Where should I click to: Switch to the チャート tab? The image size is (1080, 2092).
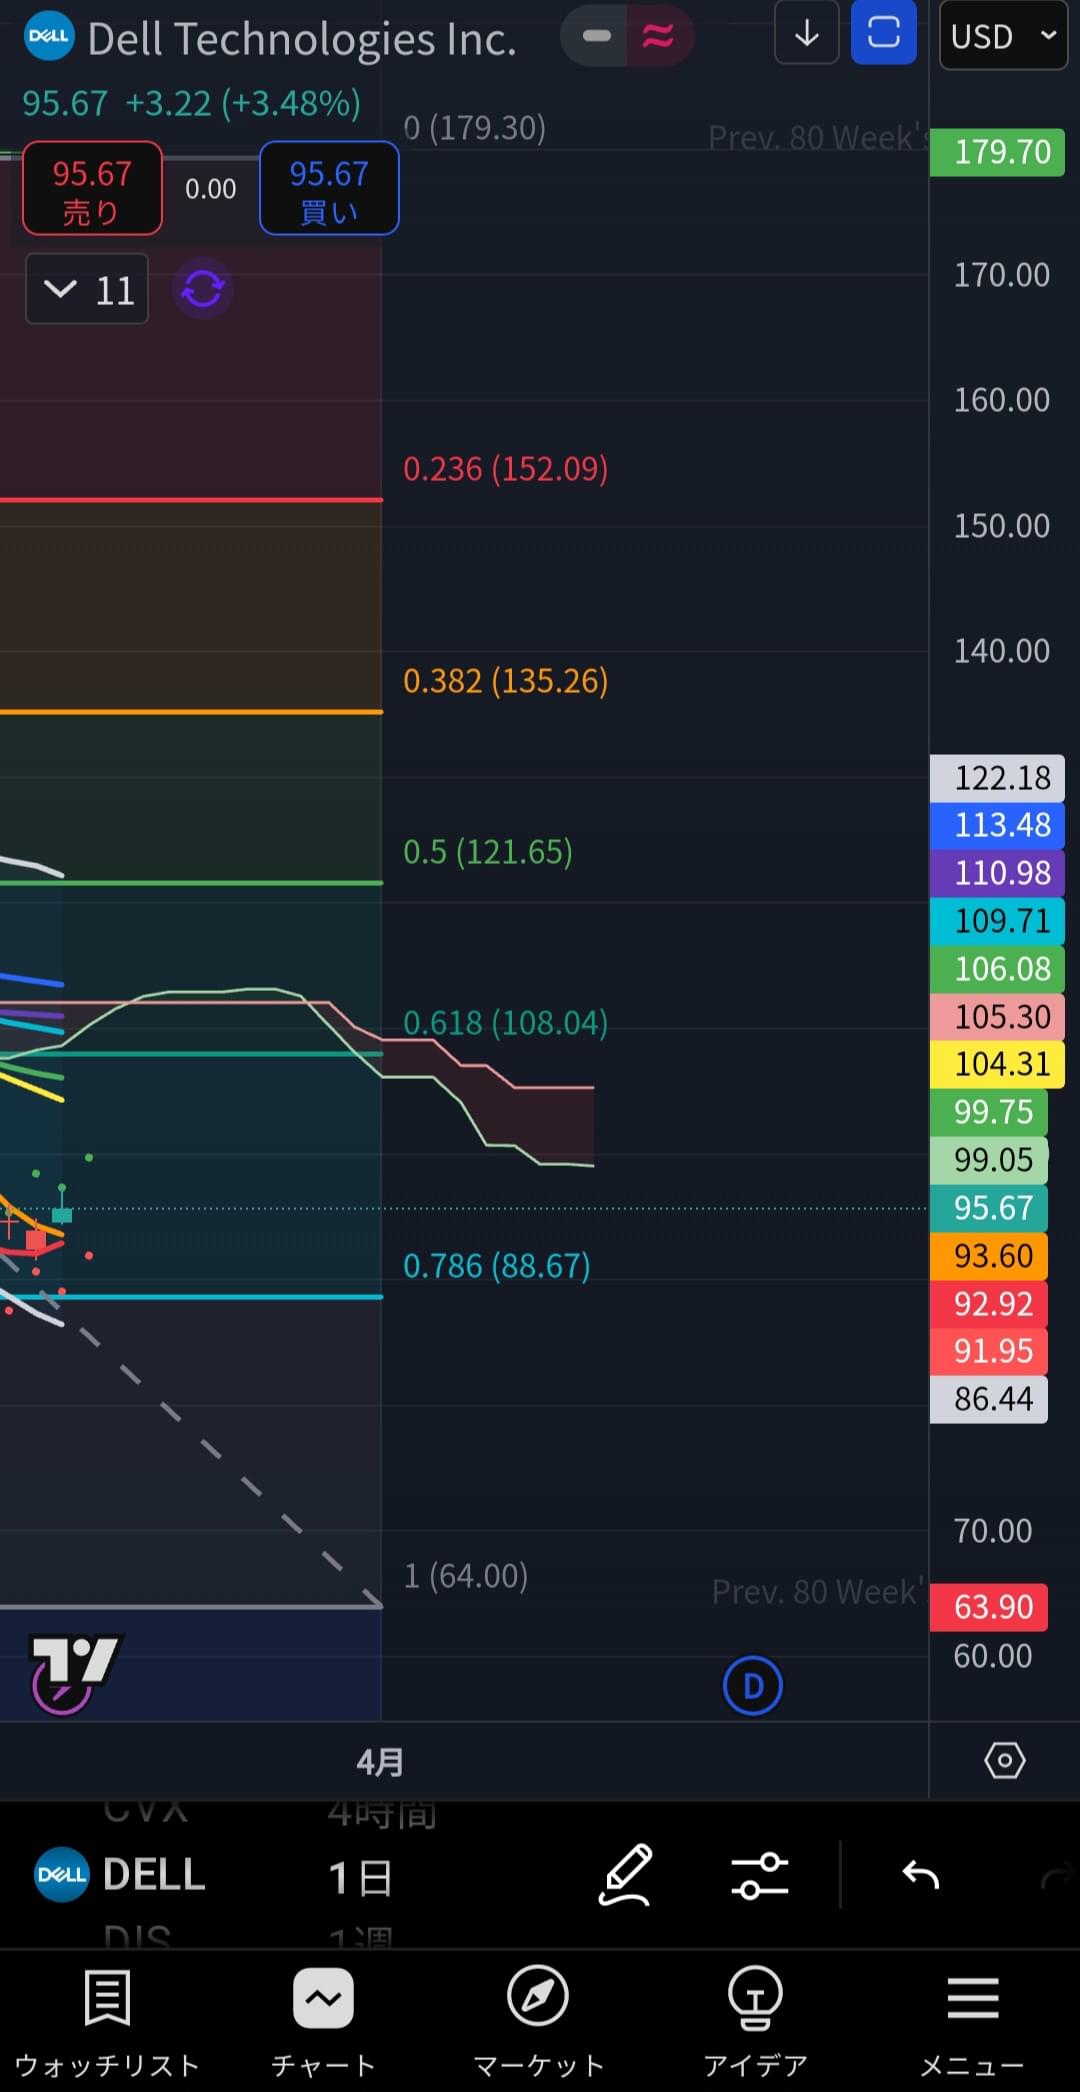[x=323, y=2023]
